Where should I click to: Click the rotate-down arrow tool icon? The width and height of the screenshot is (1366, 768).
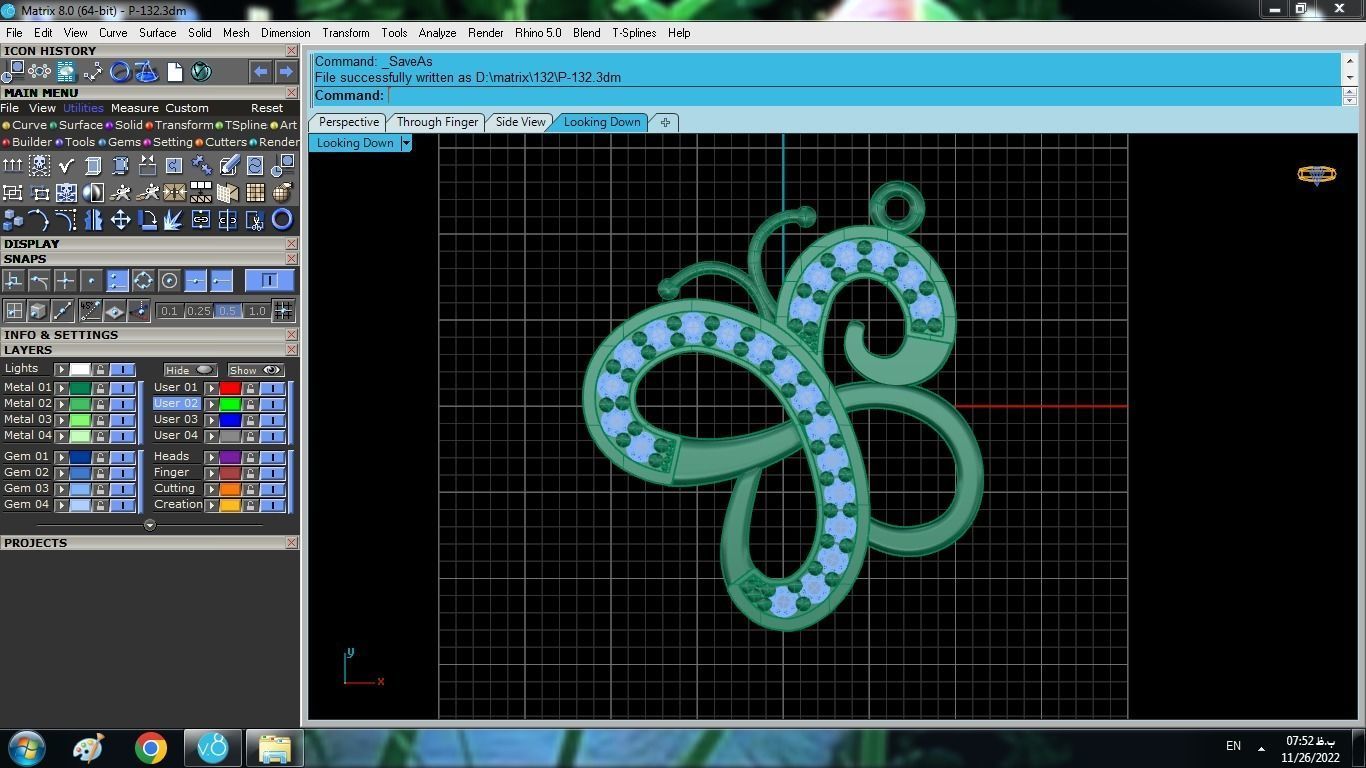coord(148,220)
